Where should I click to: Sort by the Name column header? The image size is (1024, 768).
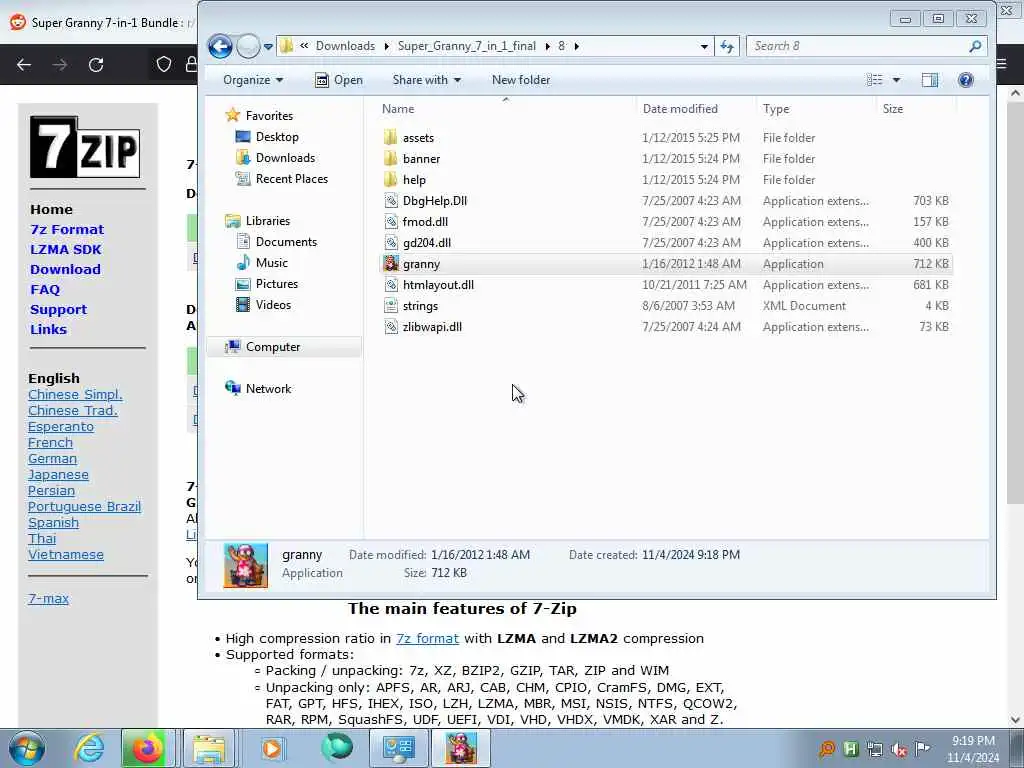(x=398, y=109)
